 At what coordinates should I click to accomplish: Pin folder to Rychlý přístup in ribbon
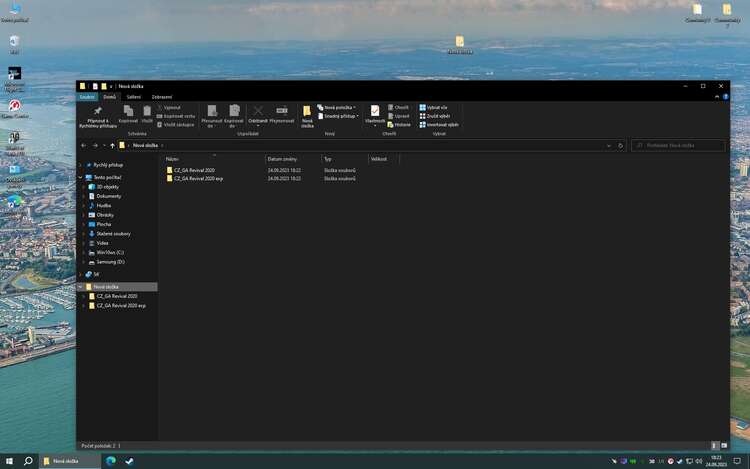coord(98,117)
